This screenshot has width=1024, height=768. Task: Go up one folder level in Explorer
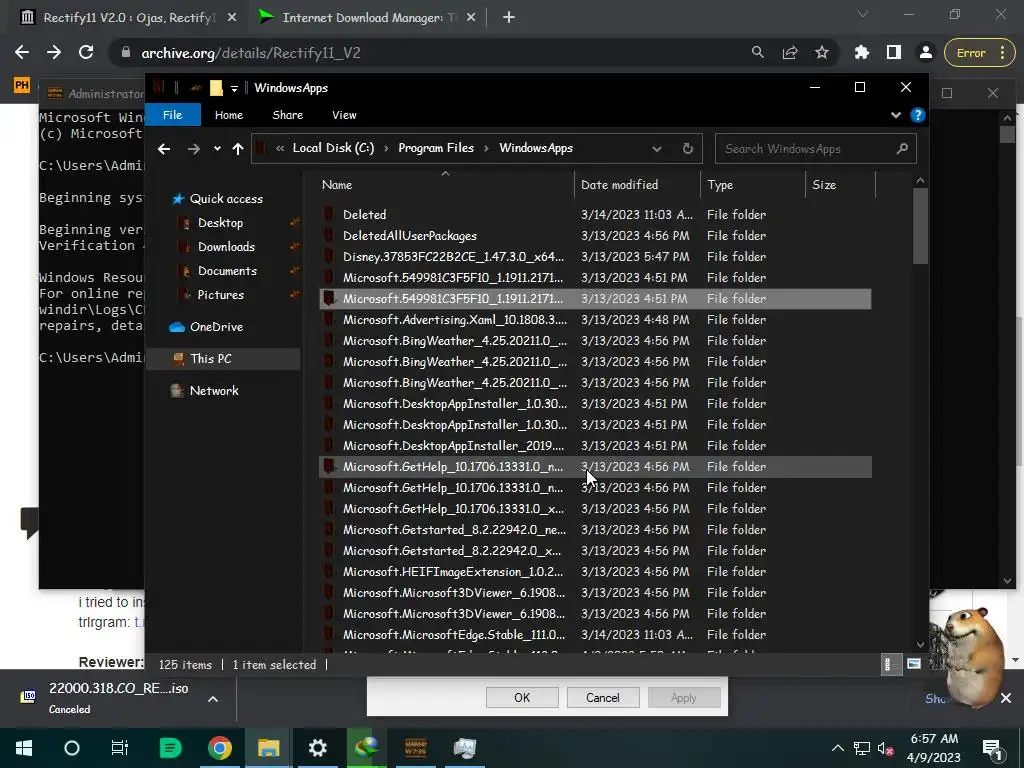[238, 149]
